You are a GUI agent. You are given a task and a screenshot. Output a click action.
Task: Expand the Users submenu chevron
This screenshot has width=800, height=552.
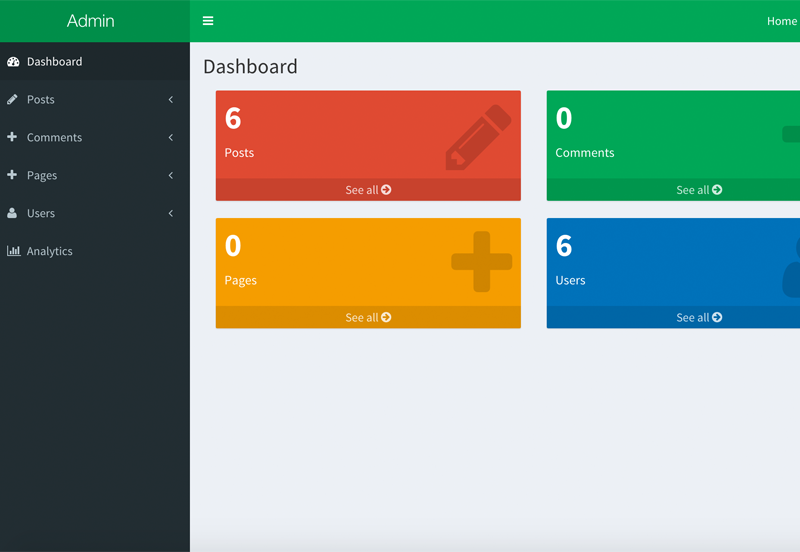[x=171, y=213]
